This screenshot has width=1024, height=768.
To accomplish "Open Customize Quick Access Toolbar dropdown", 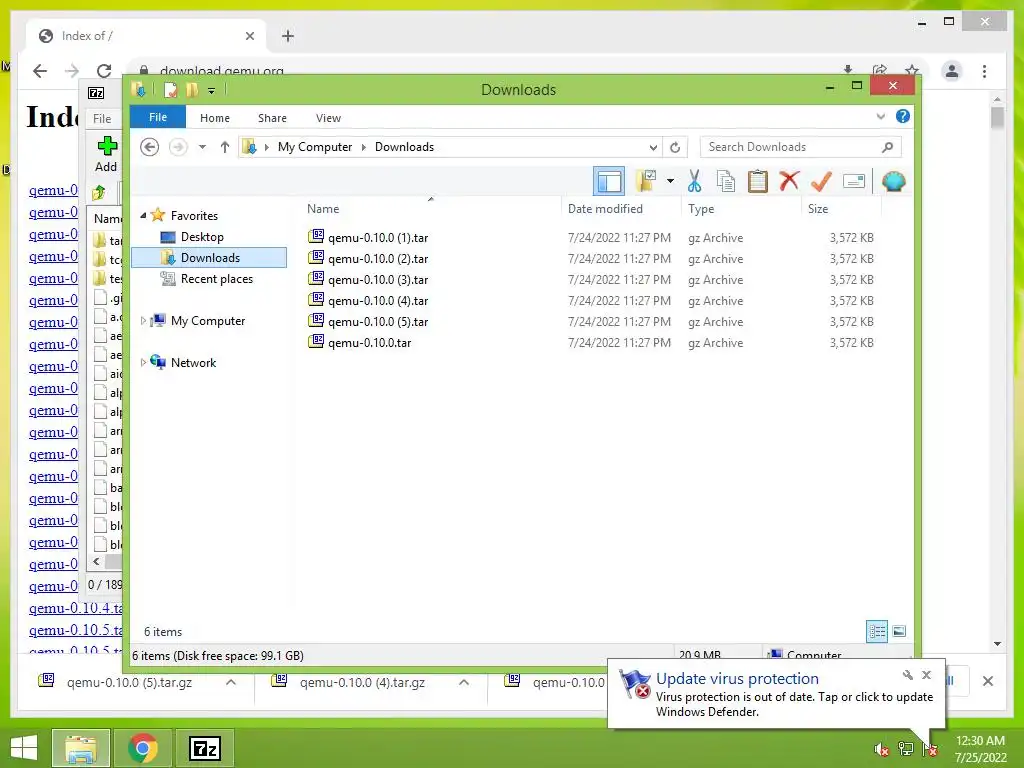I will point(211,91).
